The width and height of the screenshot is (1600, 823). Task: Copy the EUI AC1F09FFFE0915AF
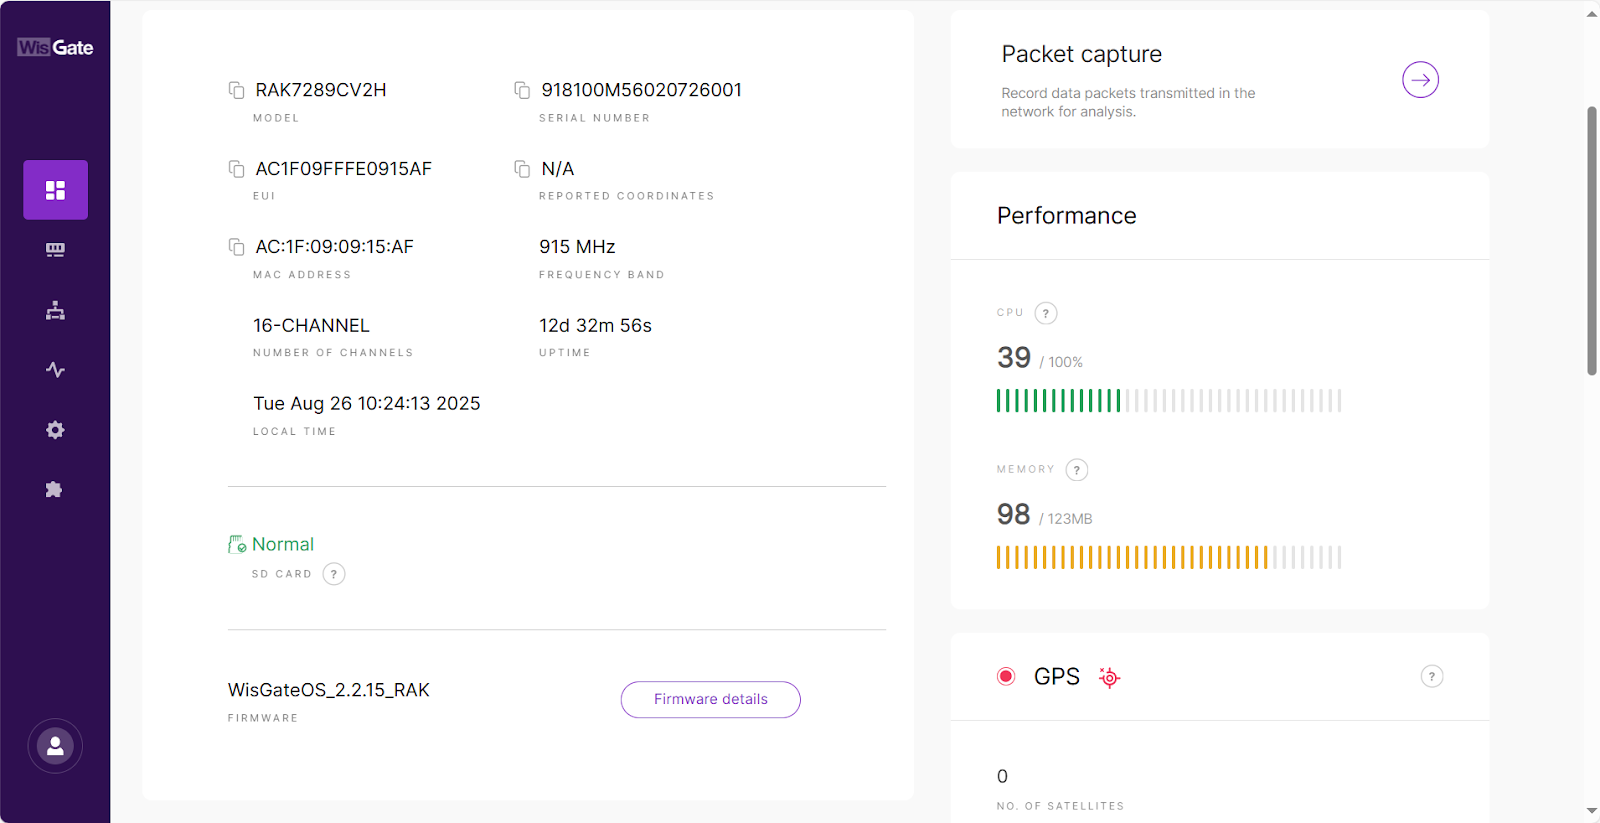237,169
